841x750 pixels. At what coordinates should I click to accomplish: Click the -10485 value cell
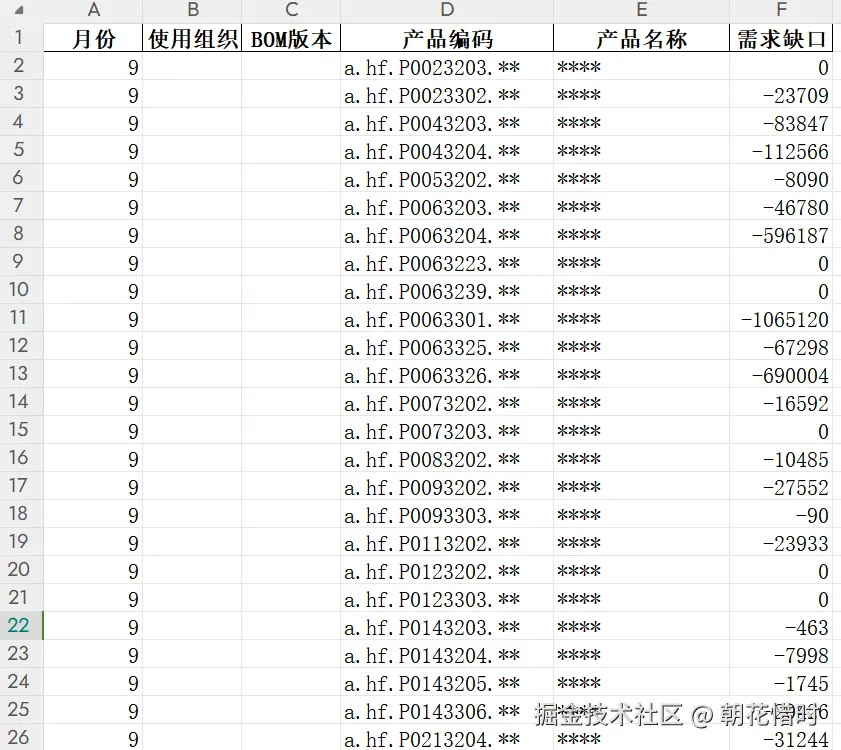coord(781,458)
